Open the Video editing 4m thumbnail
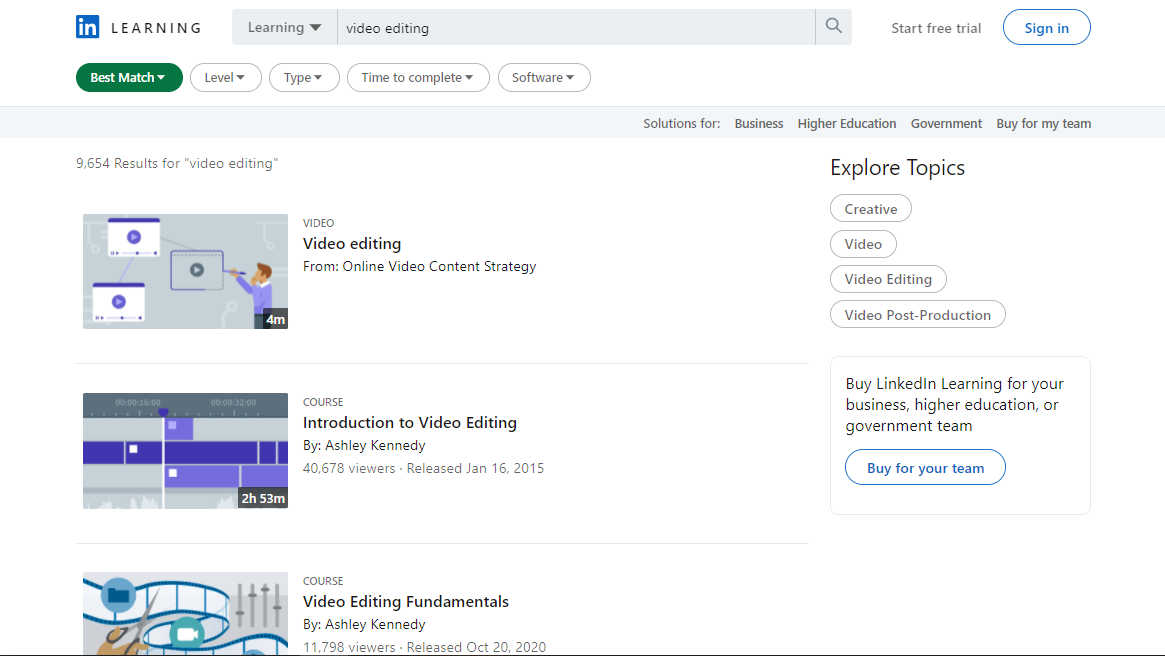The height and width of the screenshot is (656, 1165). point(185,271)
